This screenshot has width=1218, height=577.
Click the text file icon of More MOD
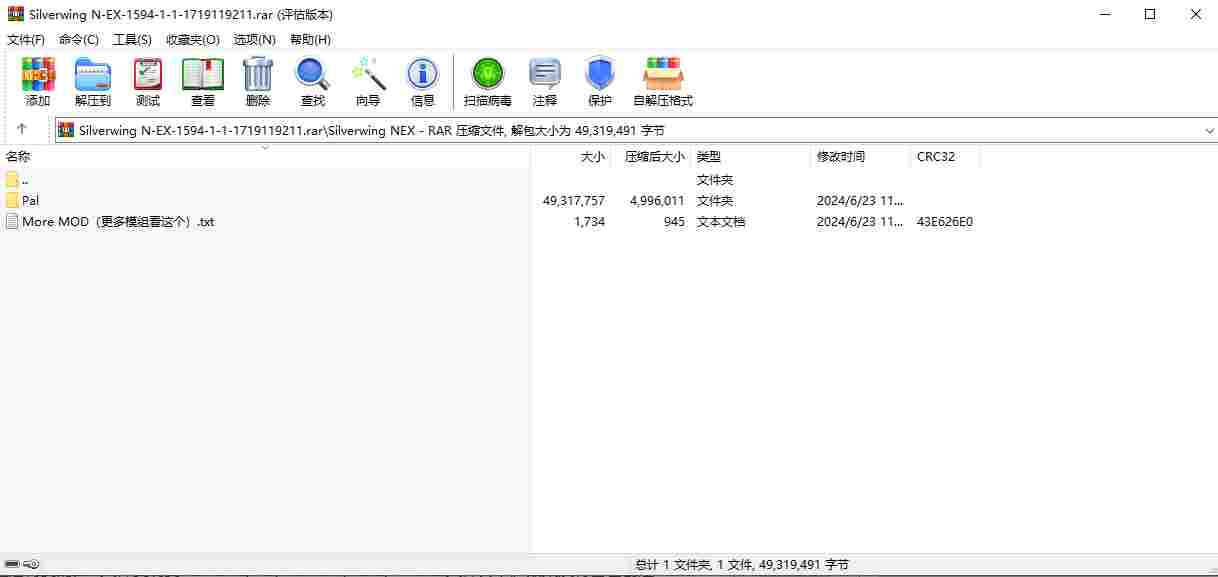pos(12,221)
